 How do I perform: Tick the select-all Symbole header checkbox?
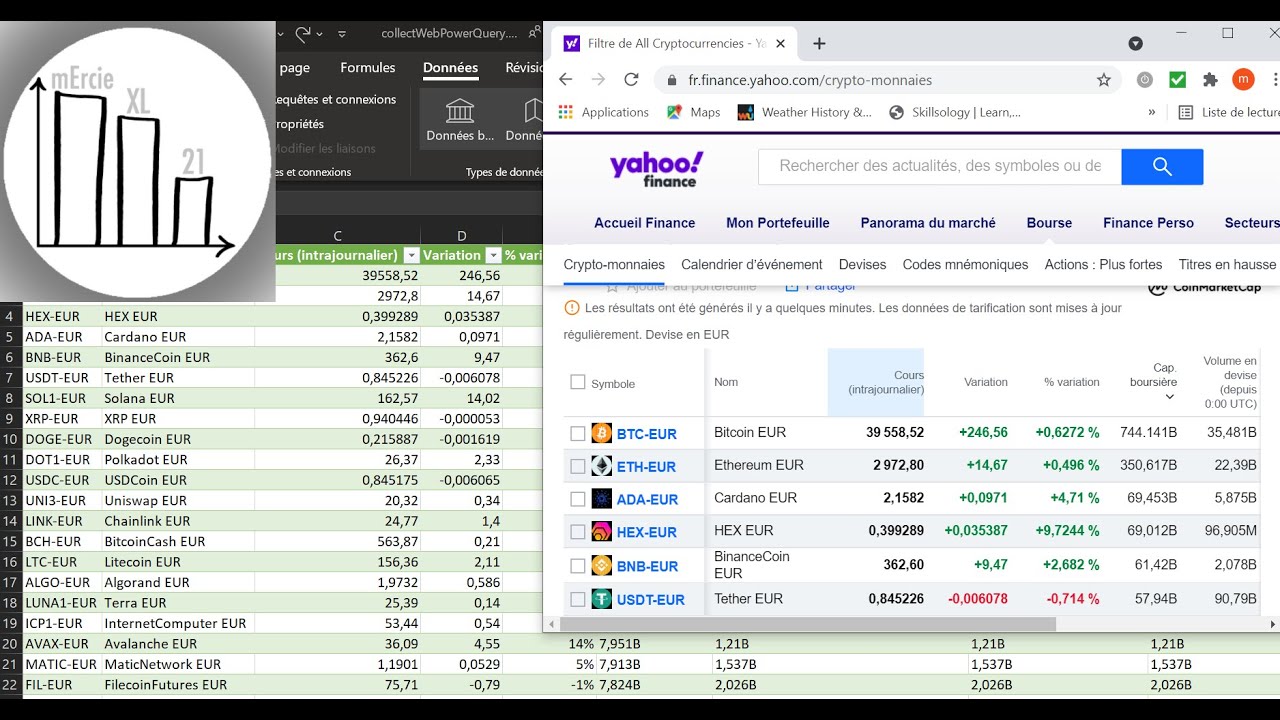tap(577, 382)
